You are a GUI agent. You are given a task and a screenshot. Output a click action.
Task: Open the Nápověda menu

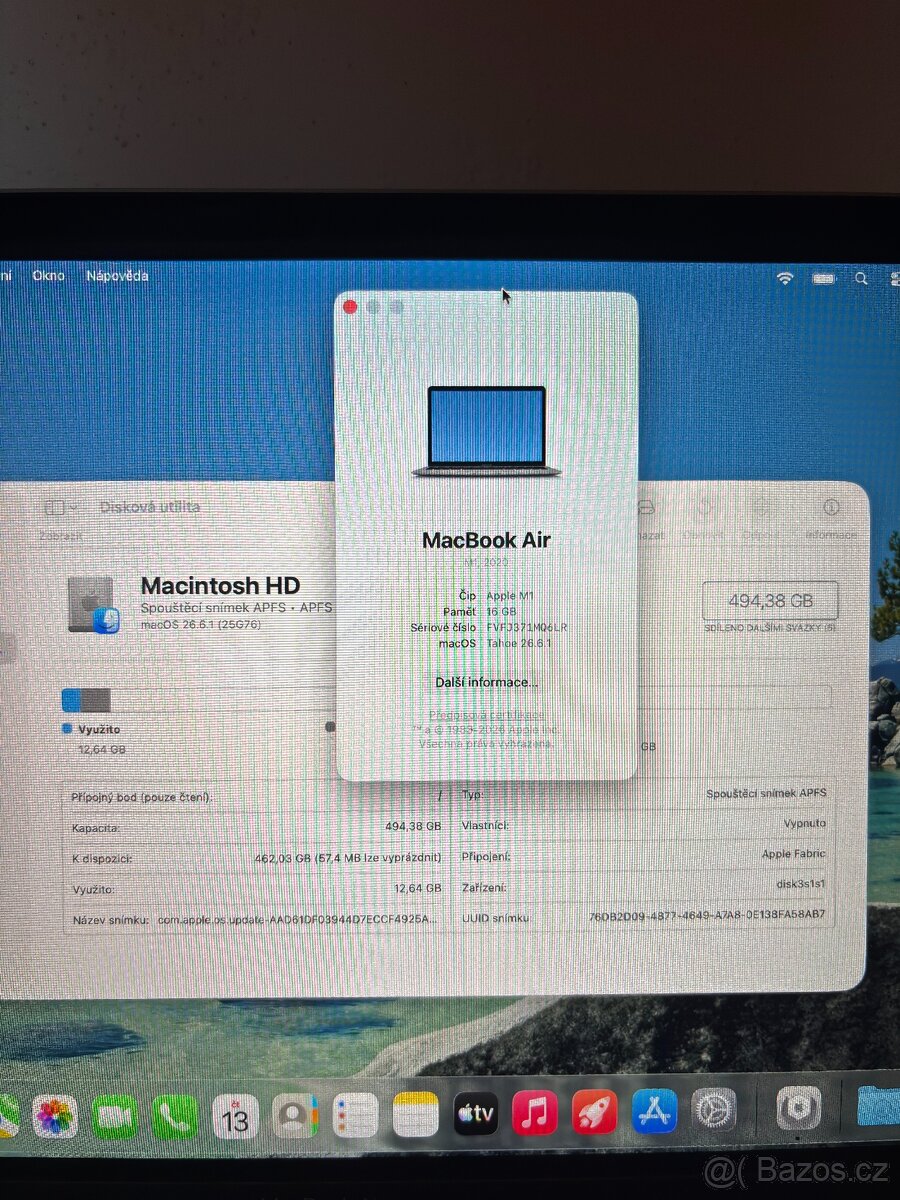(117, 276)
